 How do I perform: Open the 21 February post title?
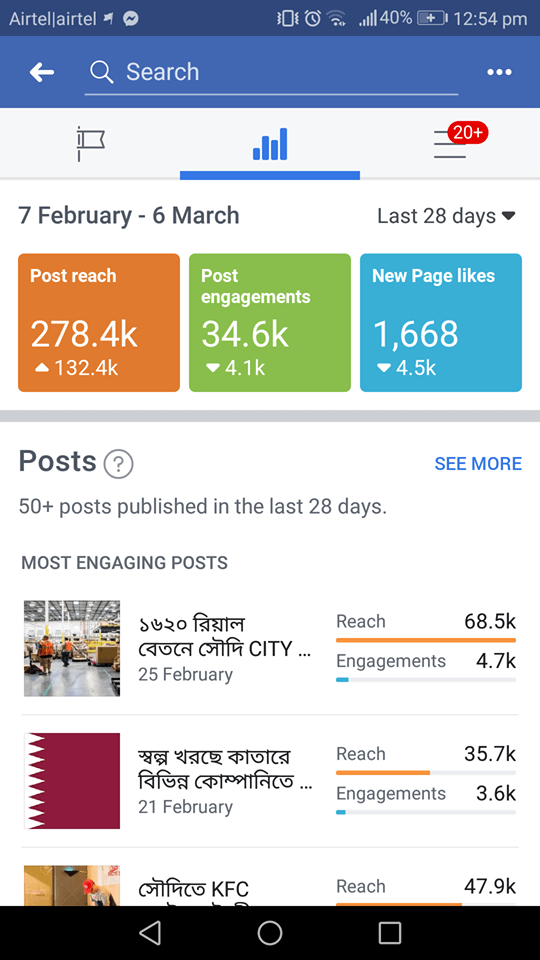225,770
